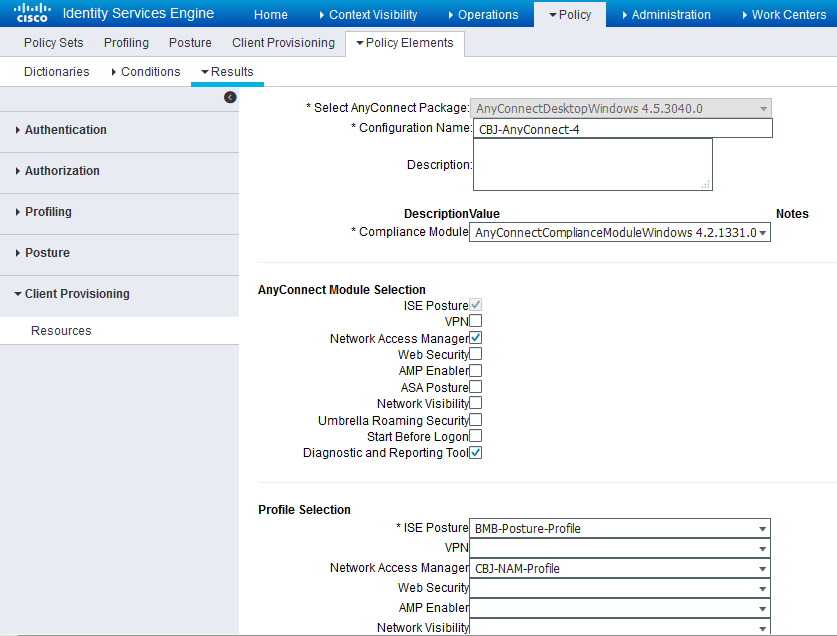Open the Work Centers menu
Screen dimensions: 837x636
tap(787, 14)
